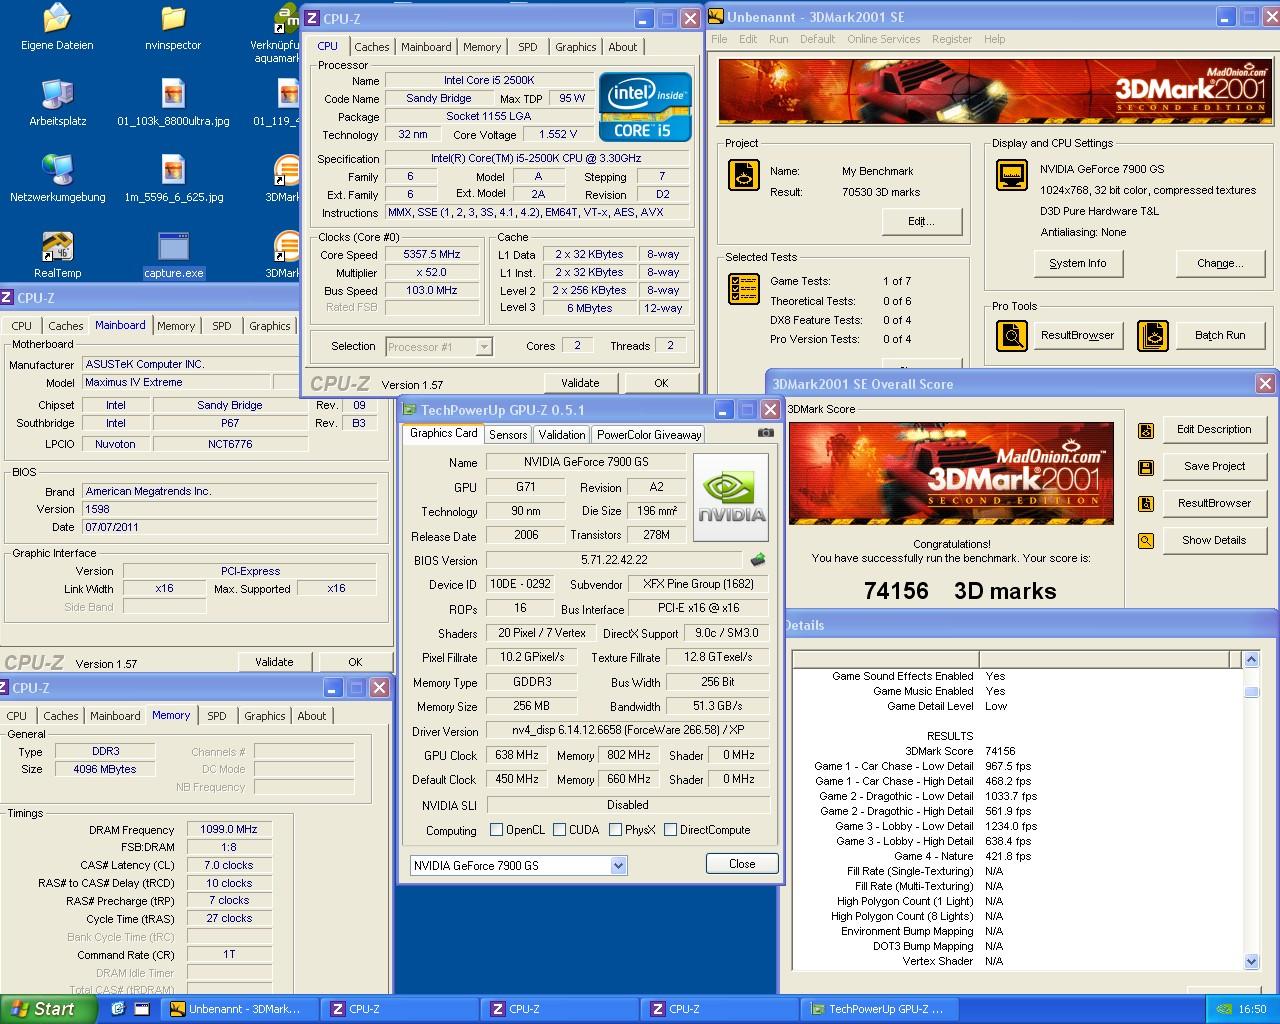Screen dimensions: 1280x1024
Task: Select the About tab in Memory CPU-Z window
Action: pyautogui.click(x=312, y=716)
